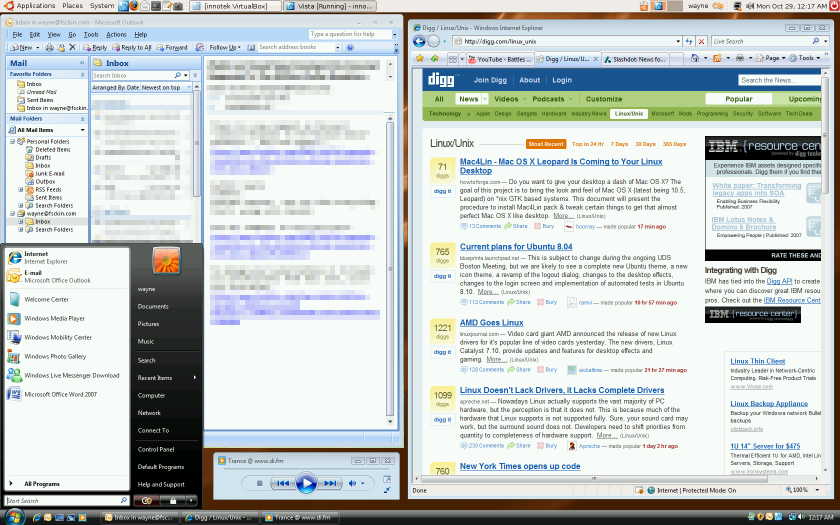Image resolution: width=840 pixels, height=525 pixels.
Task: Click the Stop button in Media Player
Action: point(259,483)
